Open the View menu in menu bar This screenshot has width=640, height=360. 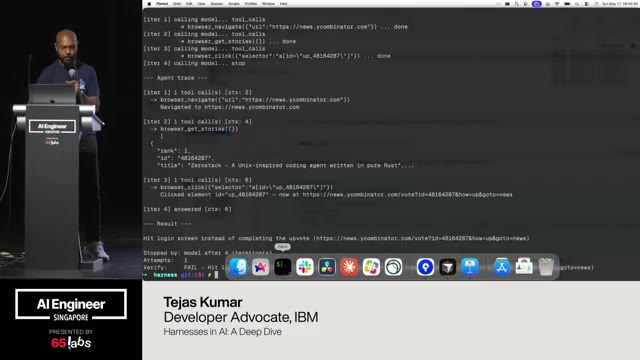coord(202,4)
